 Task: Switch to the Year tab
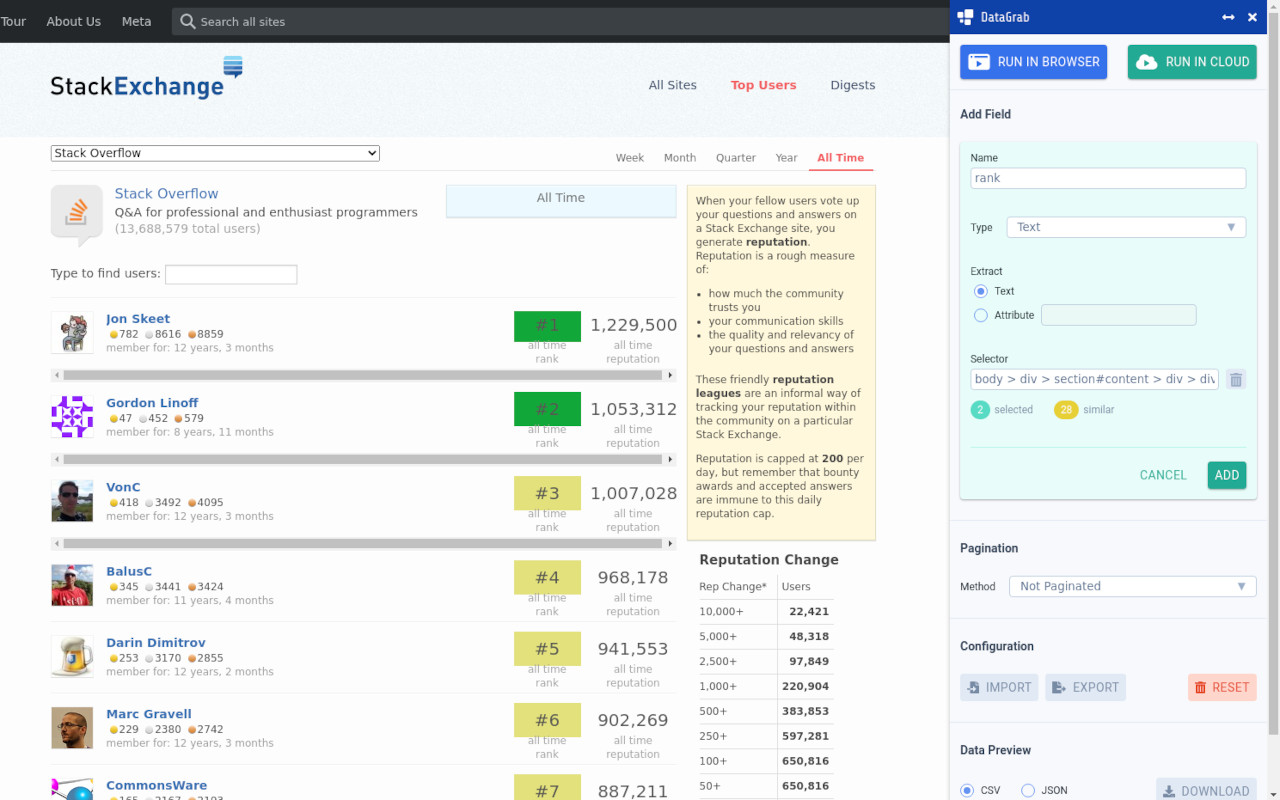pyautogui.click(x=787, y=158)
